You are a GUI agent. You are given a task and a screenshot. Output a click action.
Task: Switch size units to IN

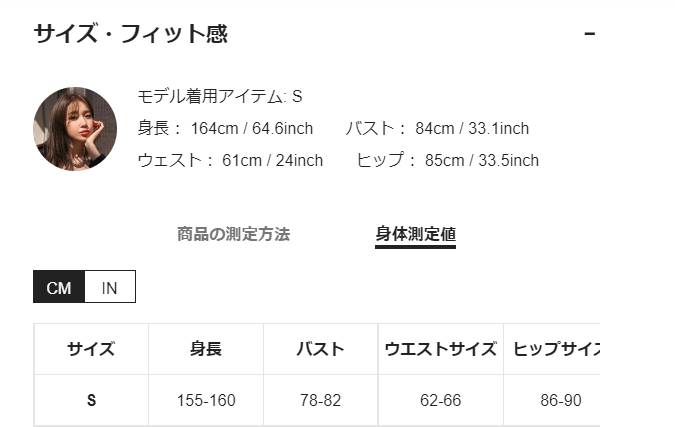tap(110, 288)
